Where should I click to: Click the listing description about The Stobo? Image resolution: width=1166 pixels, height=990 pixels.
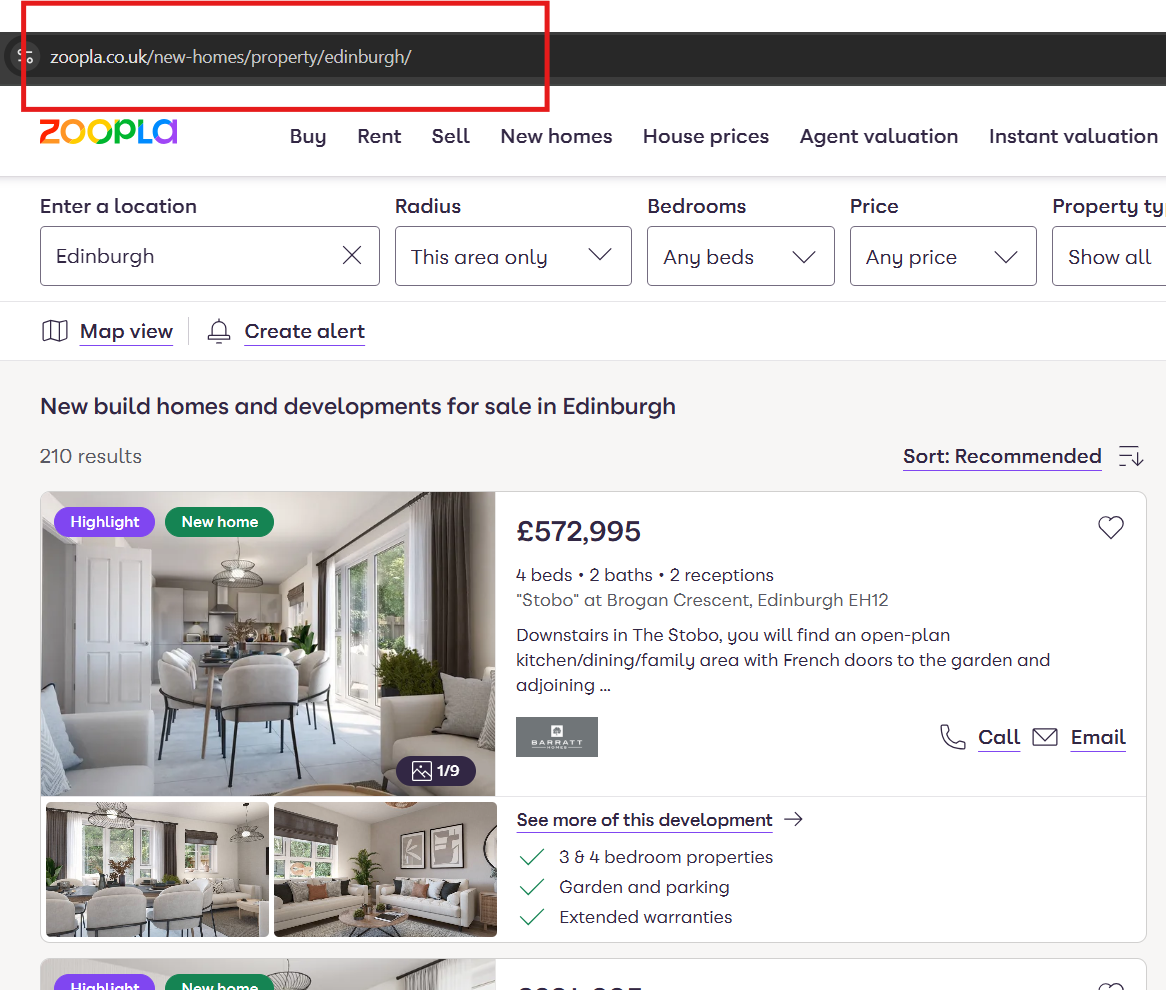pos(783,660)
